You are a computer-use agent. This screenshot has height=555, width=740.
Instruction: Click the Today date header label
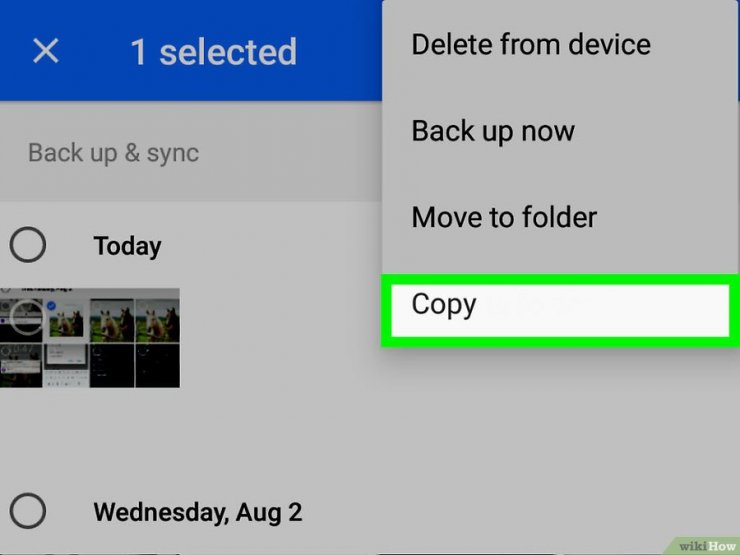(127, 246)
